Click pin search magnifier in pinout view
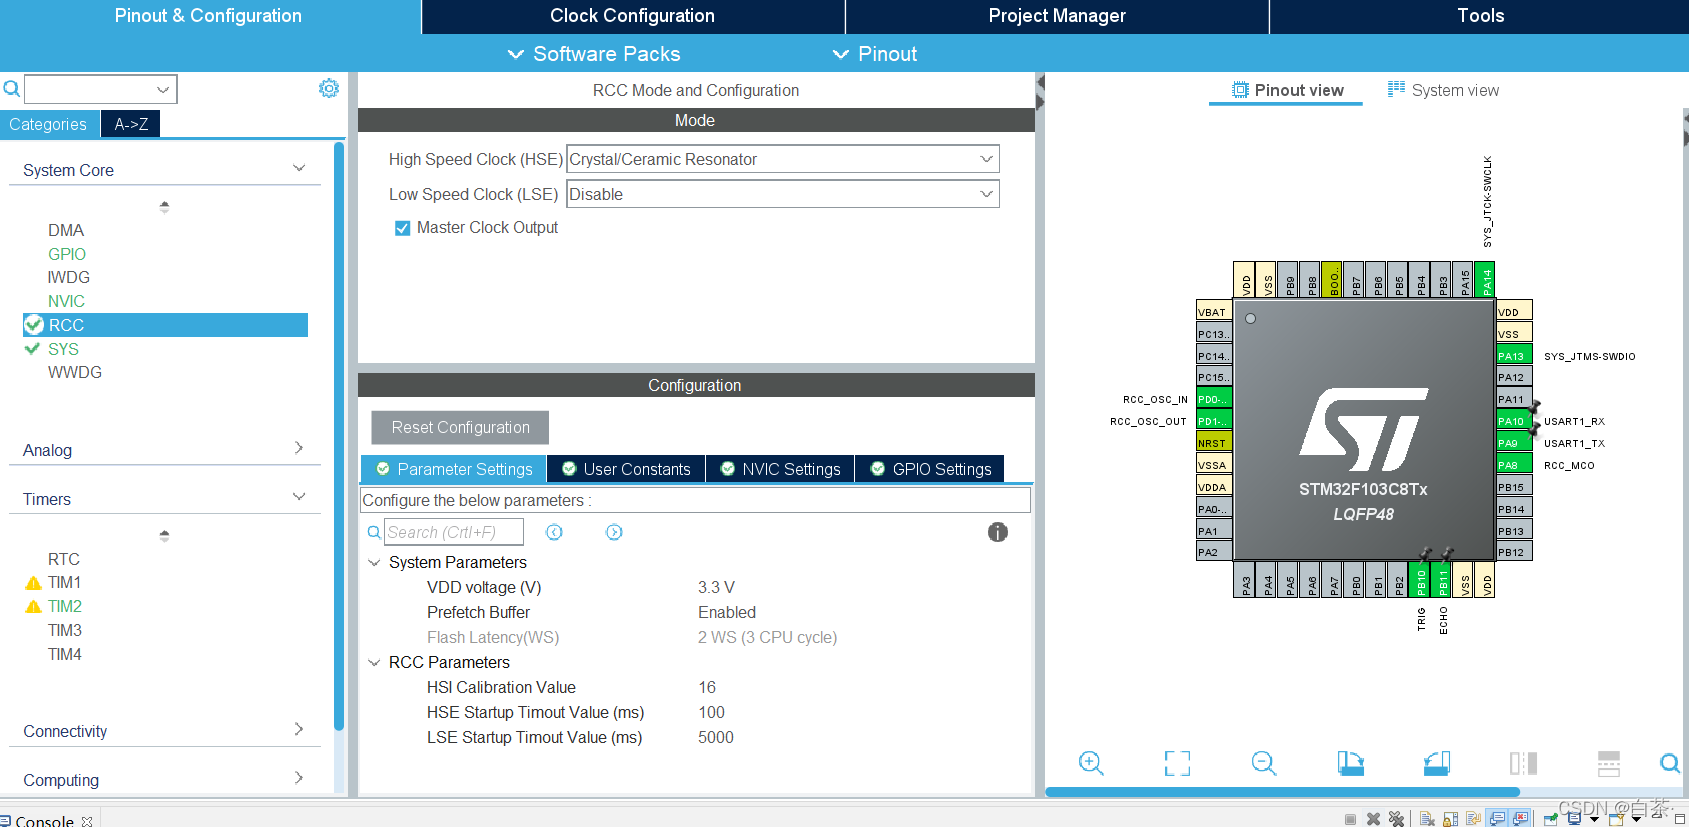The image size is (1689, 827). [x=1670, y=763]
